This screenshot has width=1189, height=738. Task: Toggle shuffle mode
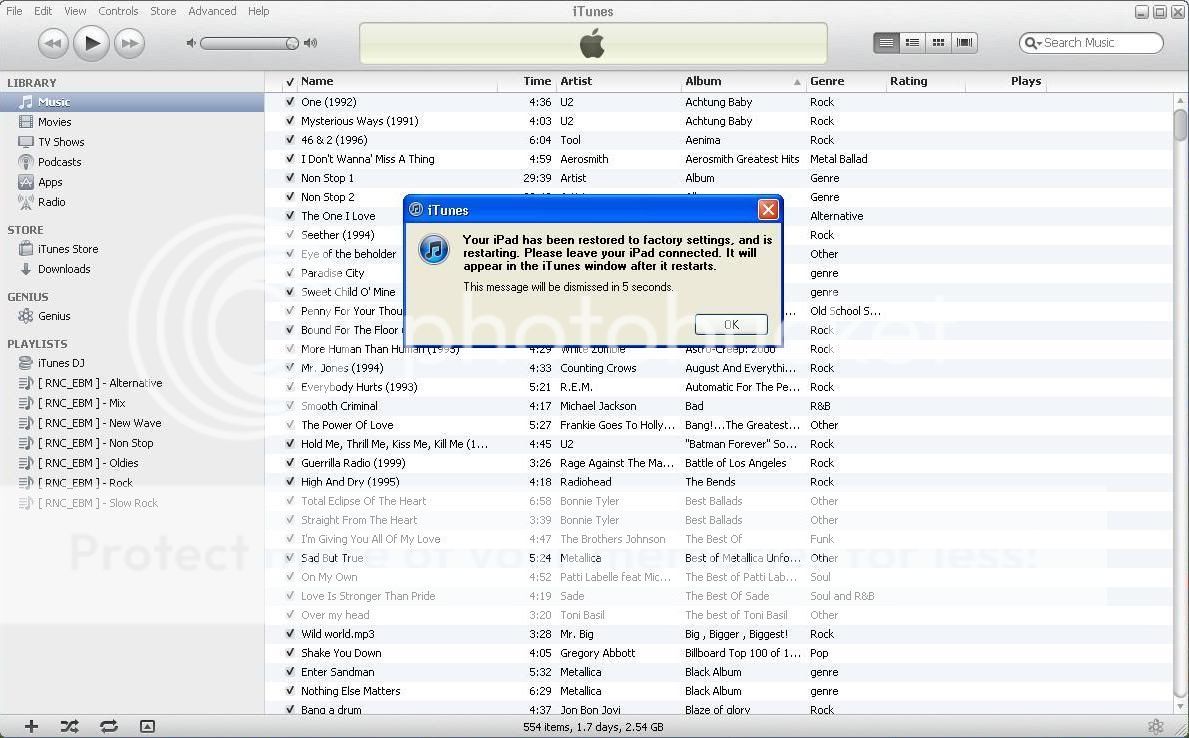[69, 727]
